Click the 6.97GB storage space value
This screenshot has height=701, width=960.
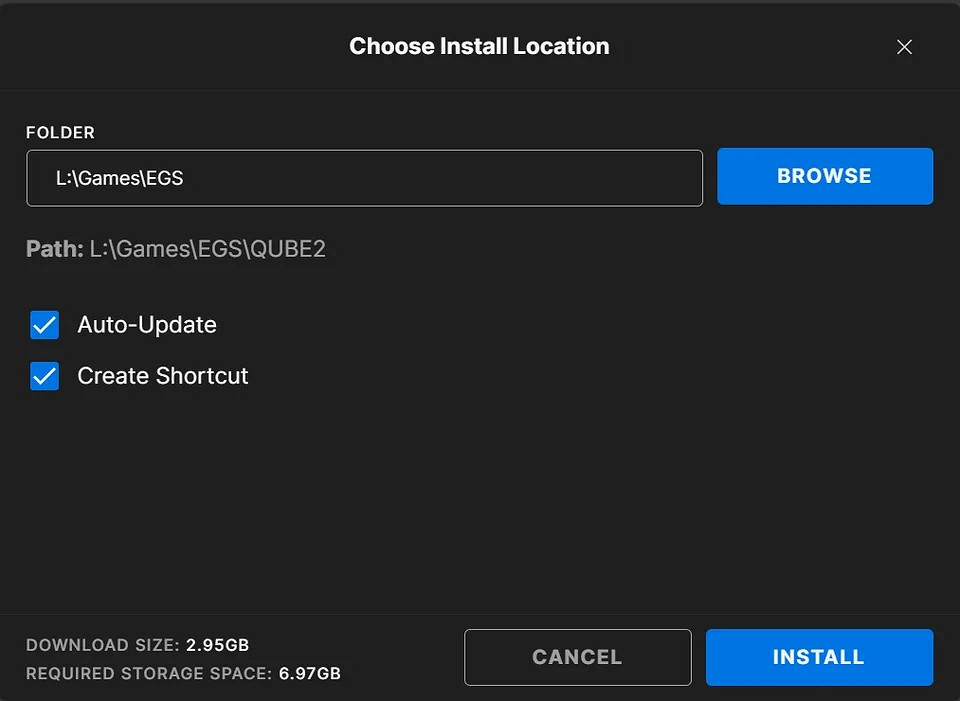click(309, 674)
